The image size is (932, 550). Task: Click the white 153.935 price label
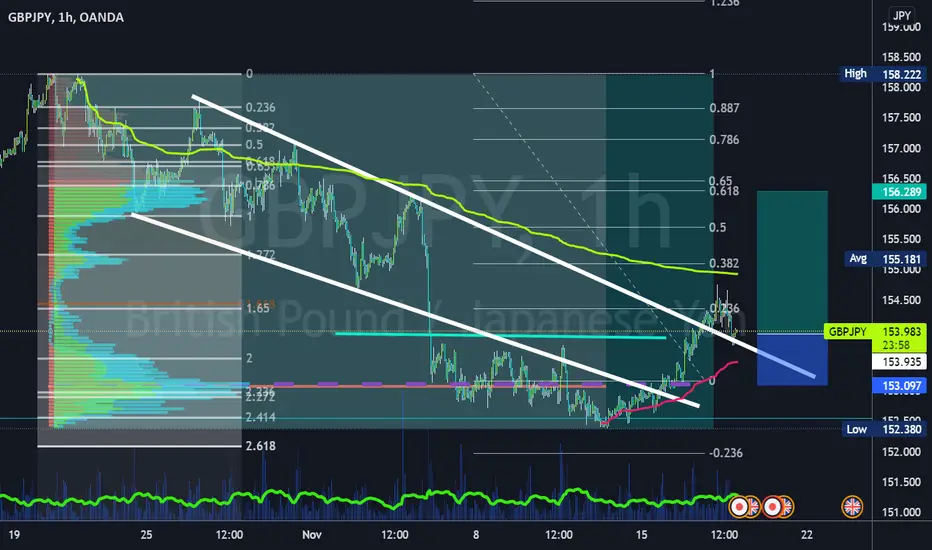pyautogui.click(x=899, y=362)
